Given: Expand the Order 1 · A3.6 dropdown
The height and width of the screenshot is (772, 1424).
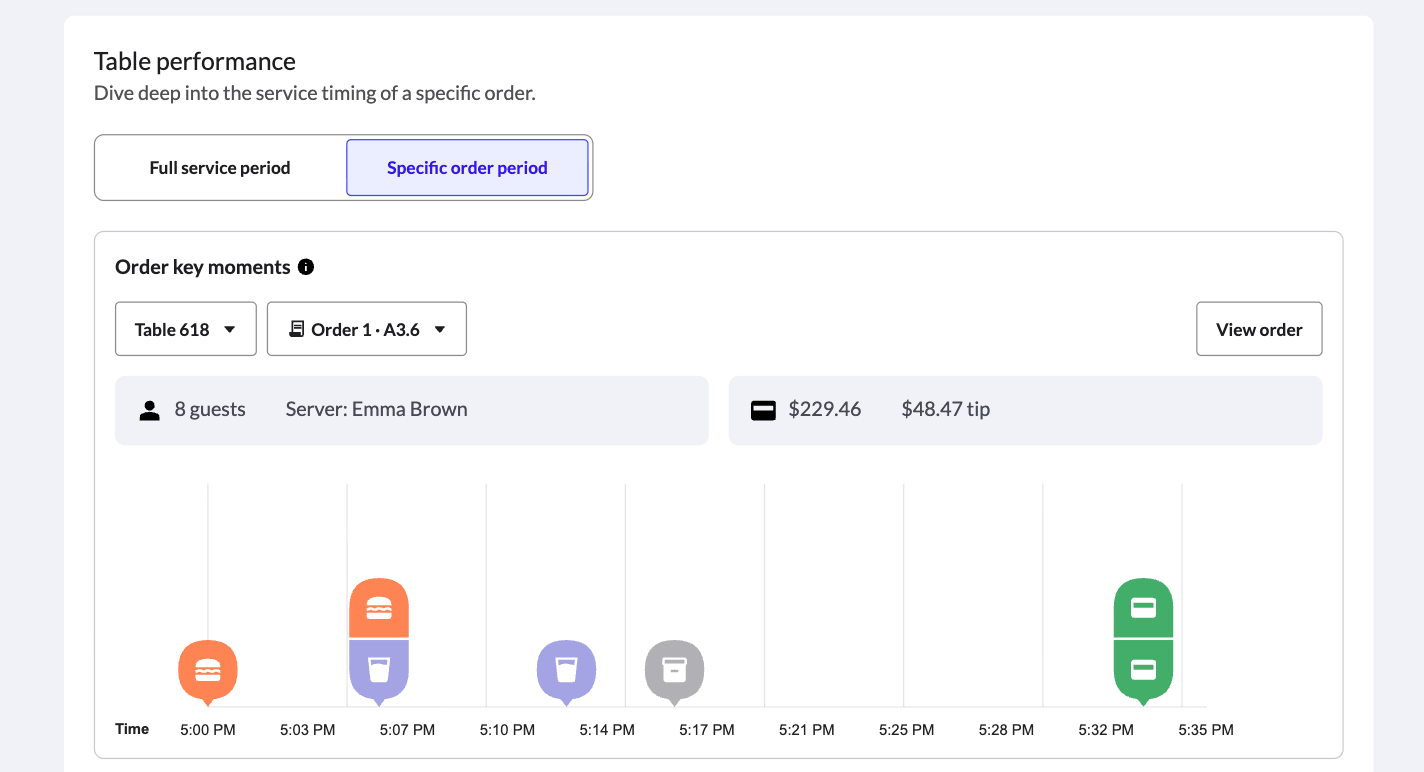Looking at the screenshot, I should tap(366, 329).
